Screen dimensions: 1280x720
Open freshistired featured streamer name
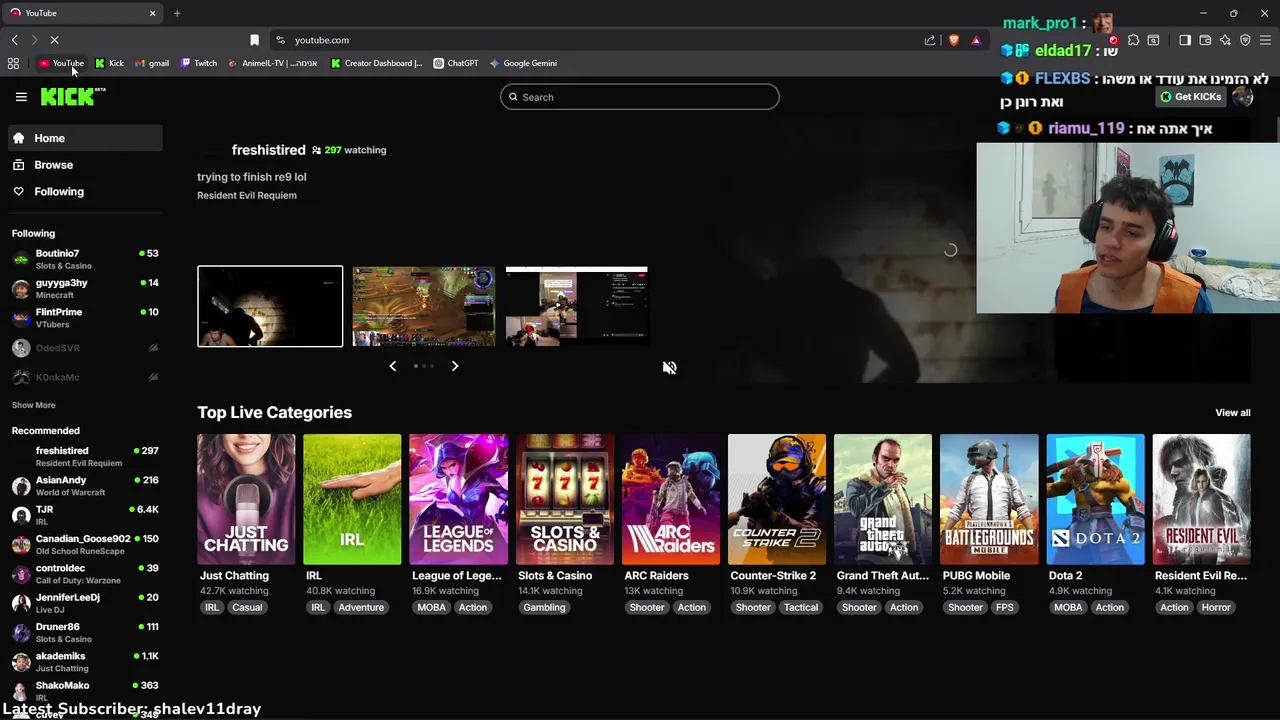point(268,150)
